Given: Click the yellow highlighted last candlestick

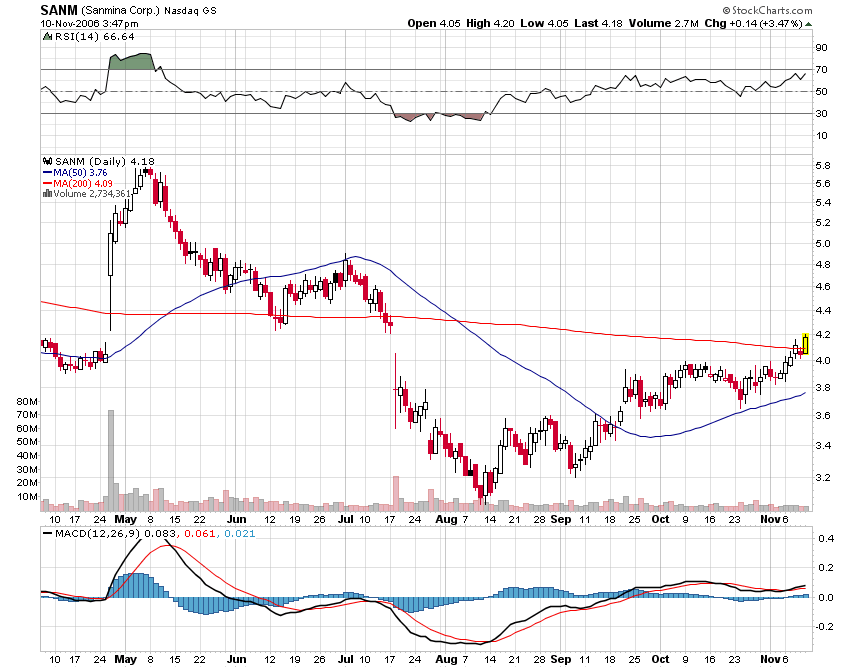Looking at the screenshot, I should pyautogui.click(x=805, y=344).
